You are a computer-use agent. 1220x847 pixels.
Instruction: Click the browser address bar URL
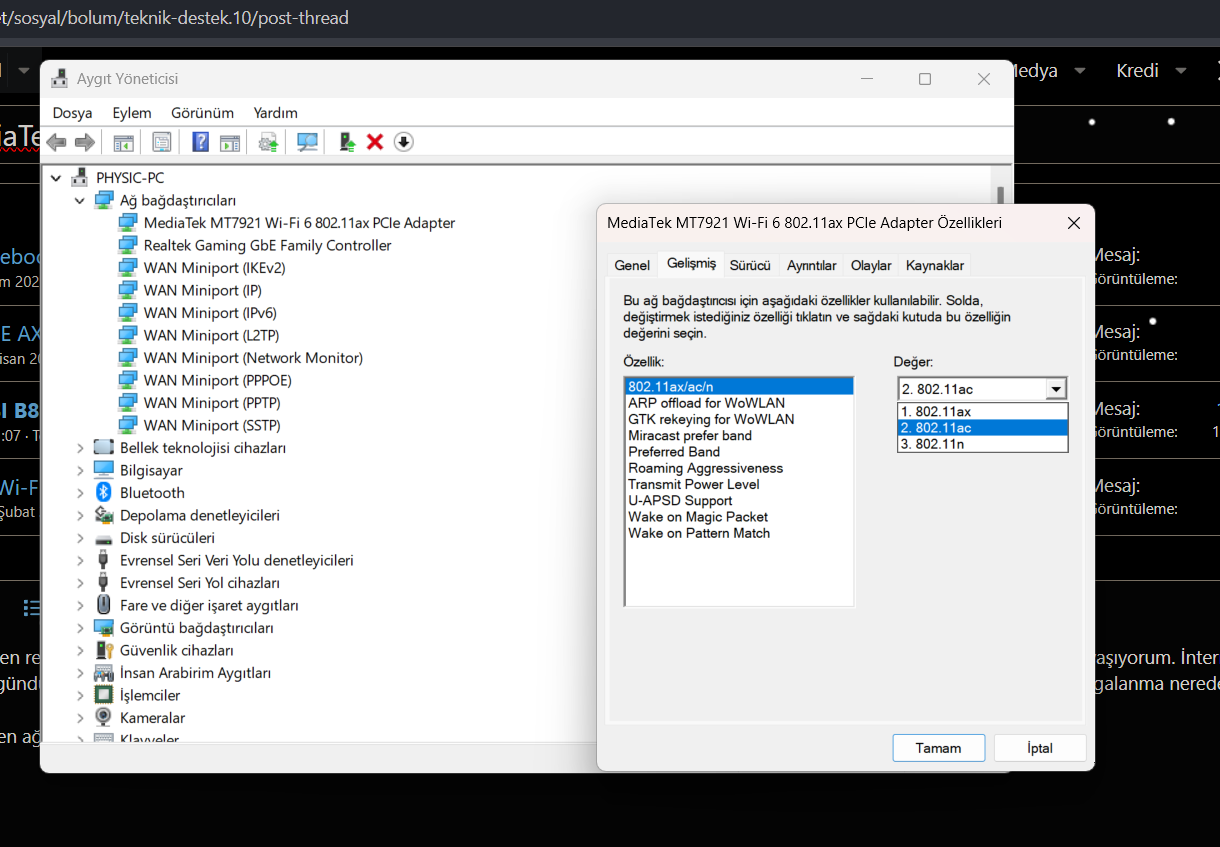[175, 18]
